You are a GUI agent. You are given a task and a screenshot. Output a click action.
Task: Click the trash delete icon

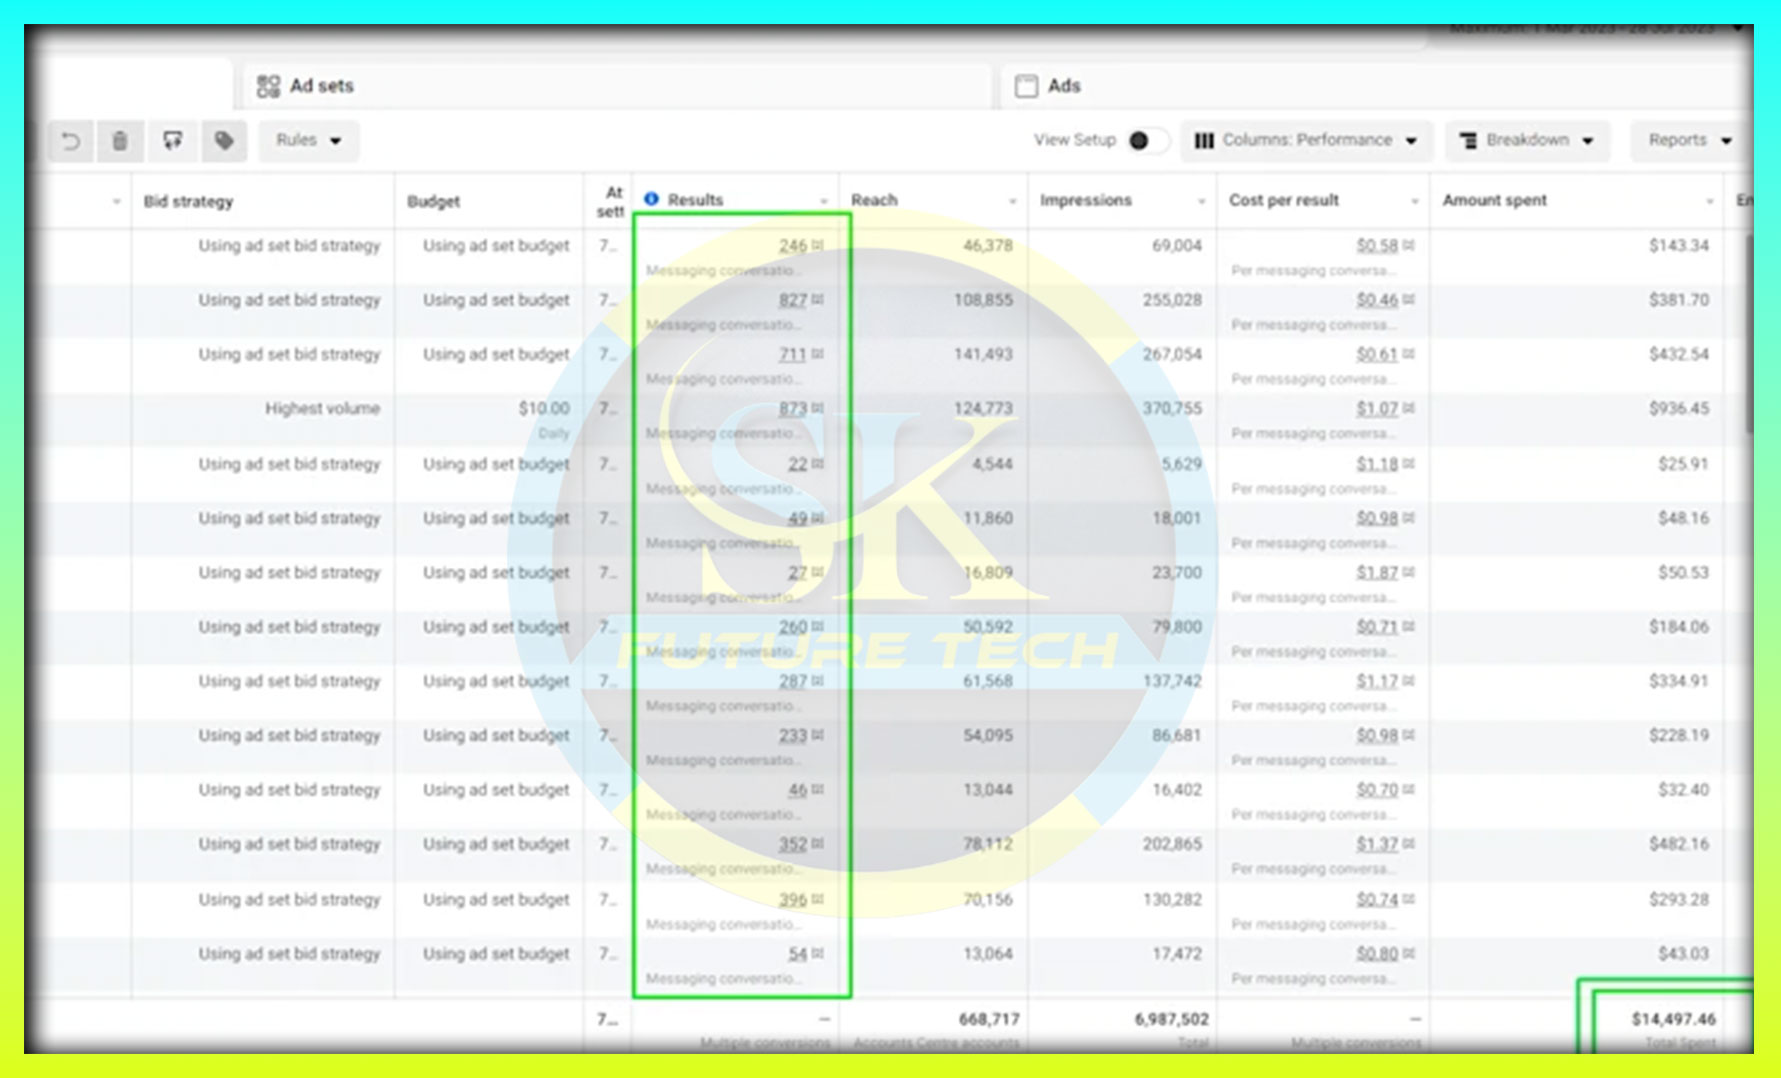pyautogui.click(x=120, y=141)
